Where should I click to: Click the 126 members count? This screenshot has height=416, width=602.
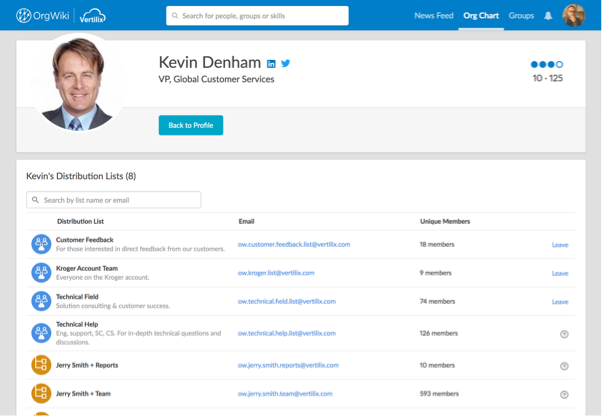(439, 333)
